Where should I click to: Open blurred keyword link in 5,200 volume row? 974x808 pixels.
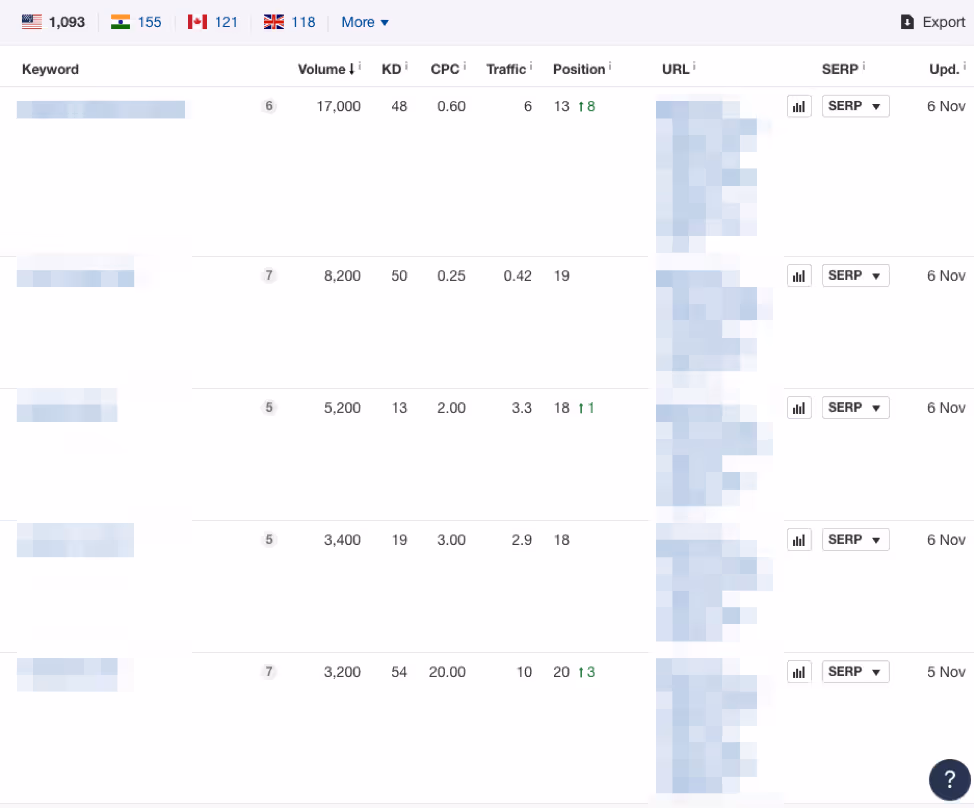pyautogui.click(x=67, y=406)
